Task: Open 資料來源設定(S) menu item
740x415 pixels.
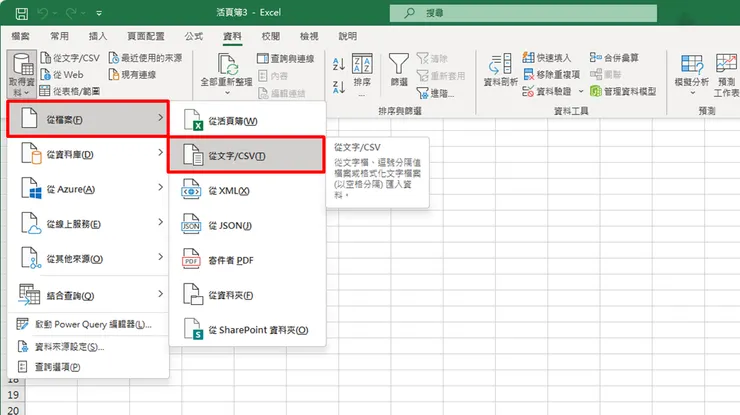Action: pyautogui.click(x=88, y=347)
